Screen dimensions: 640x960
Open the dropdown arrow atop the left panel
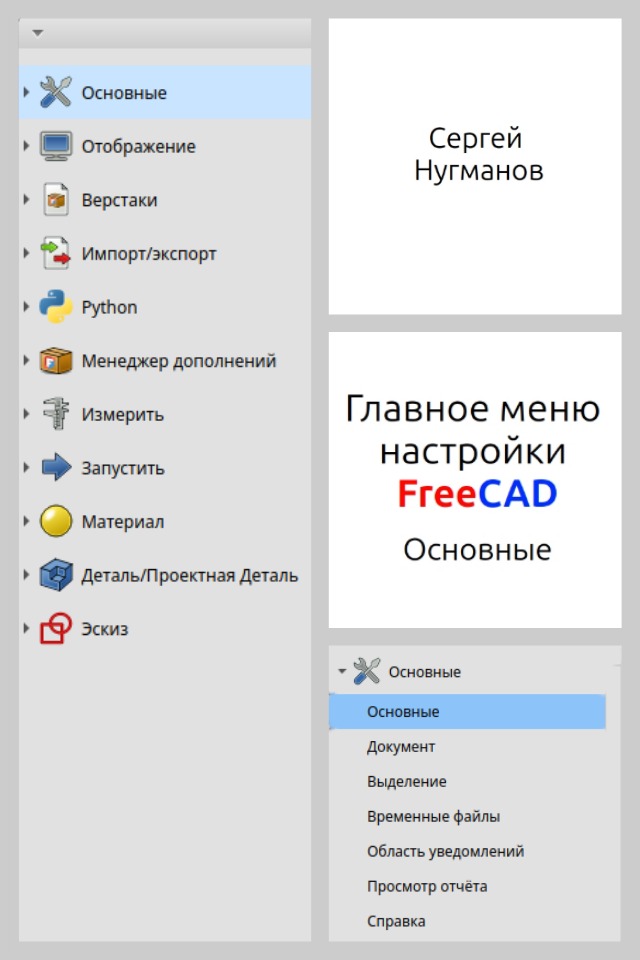(x=37, y=33)
